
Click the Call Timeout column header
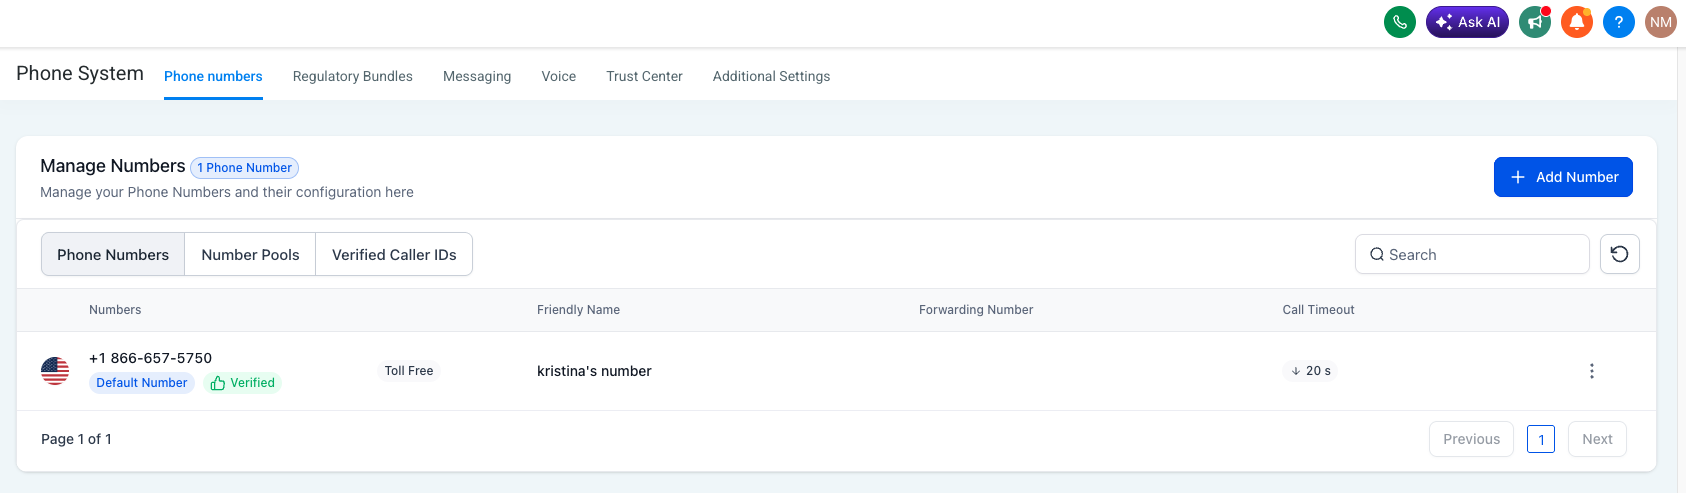[x=1318, y=310]
